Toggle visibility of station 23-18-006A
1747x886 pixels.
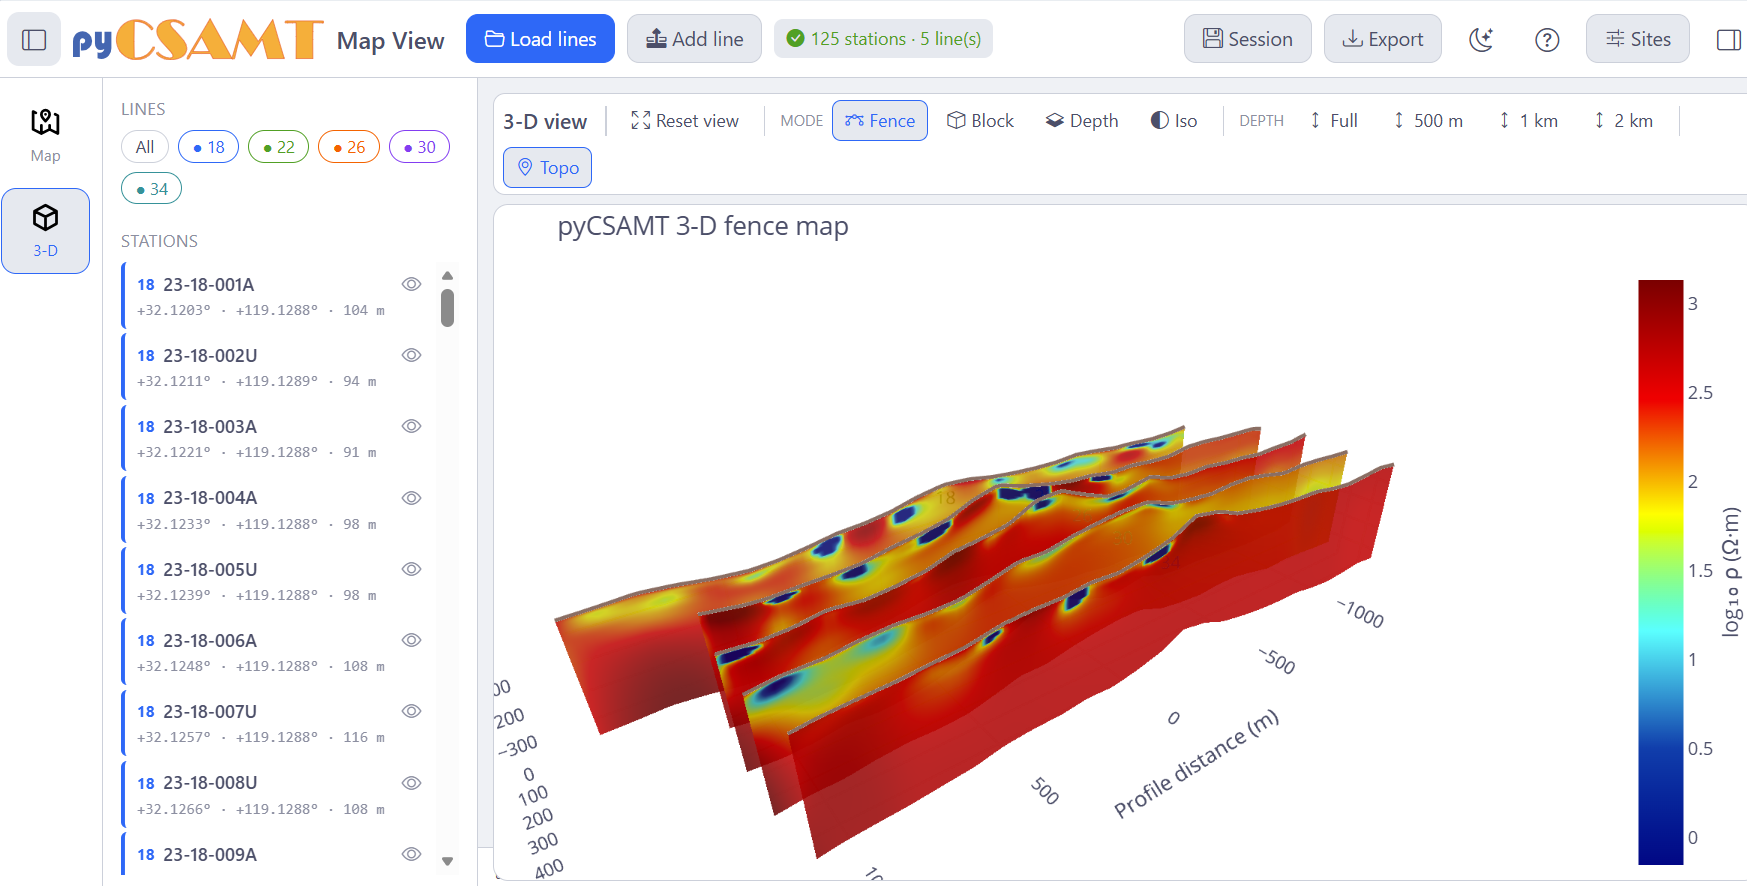point(411,640)
